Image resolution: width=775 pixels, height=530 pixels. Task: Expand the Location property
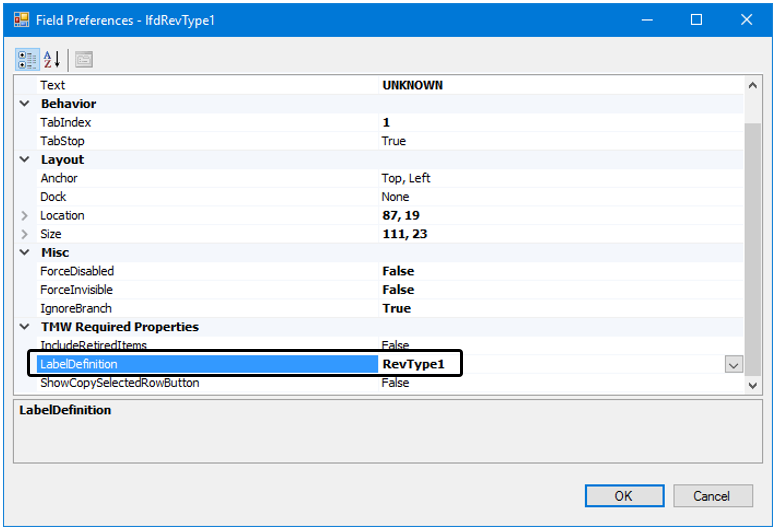click(25, 216)
